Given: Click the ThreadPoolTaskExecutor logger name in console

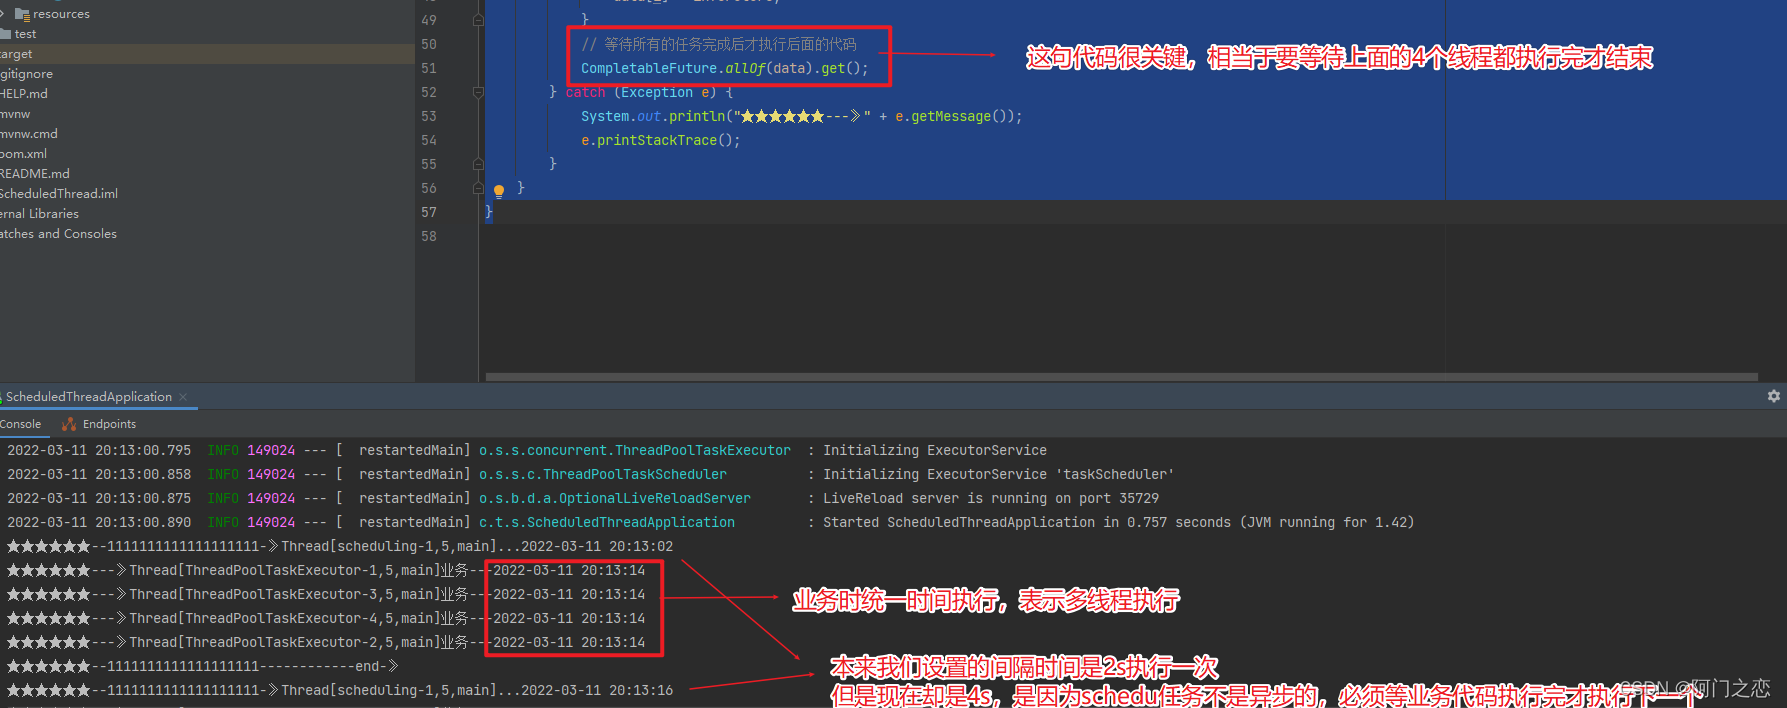Looking at the screenshot, I should tap(635, 451).
